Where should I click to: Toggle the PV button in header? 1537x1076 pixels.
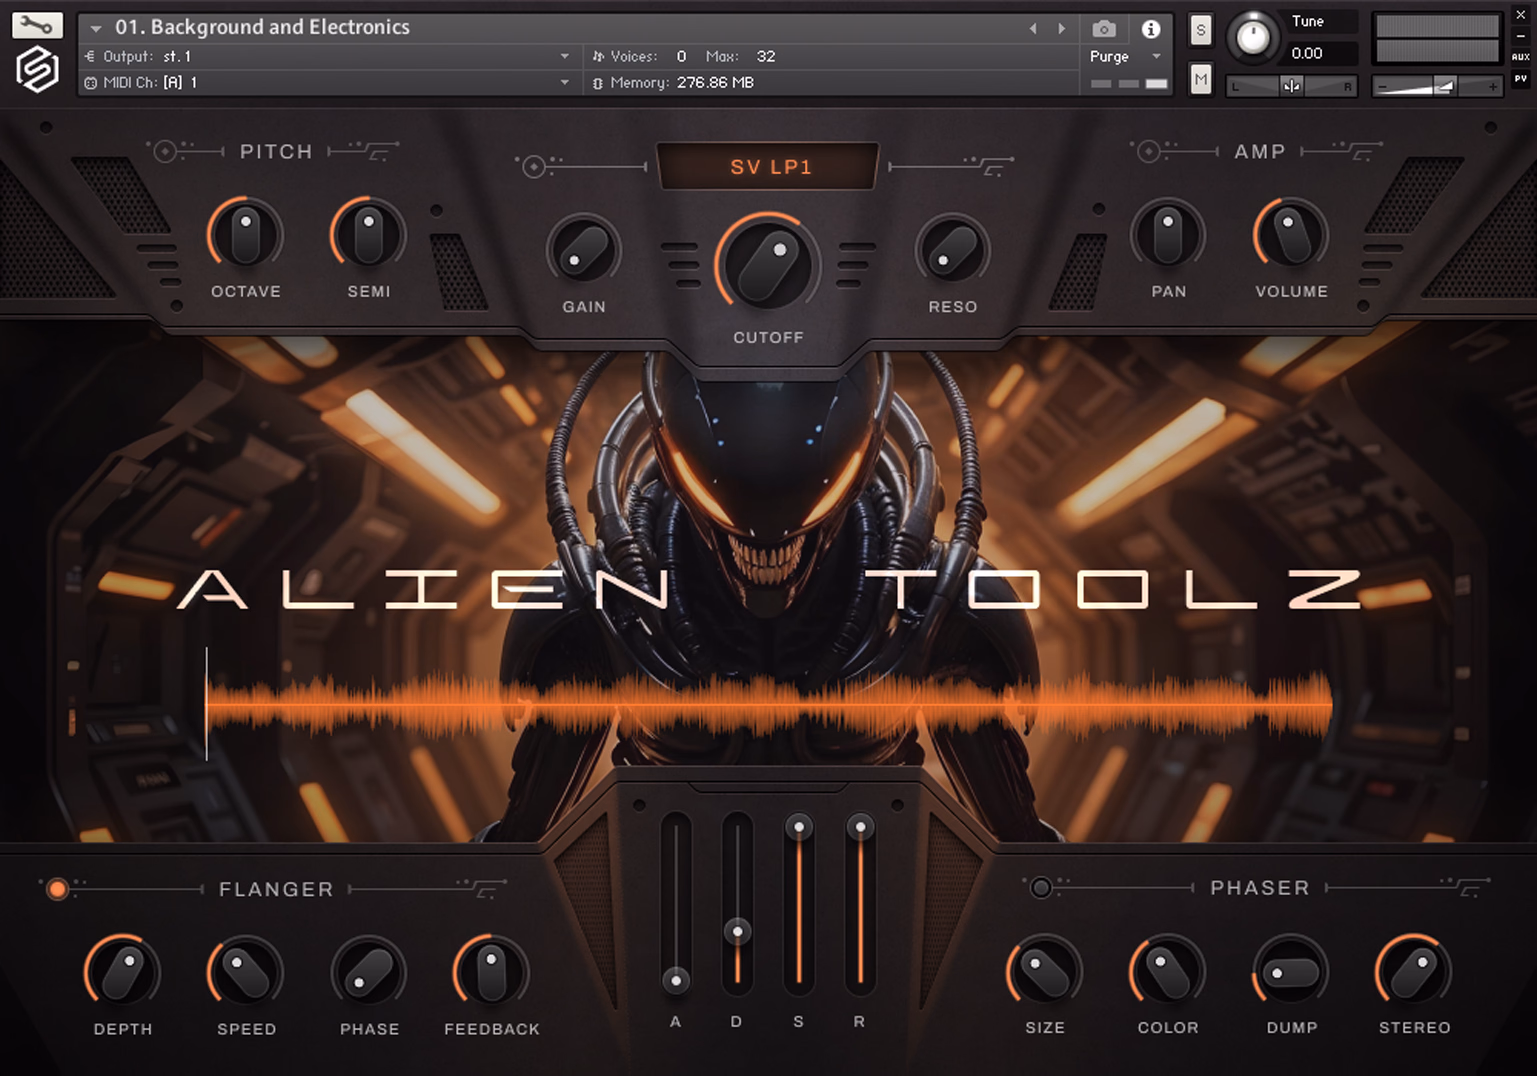[x=1520, y=79]
